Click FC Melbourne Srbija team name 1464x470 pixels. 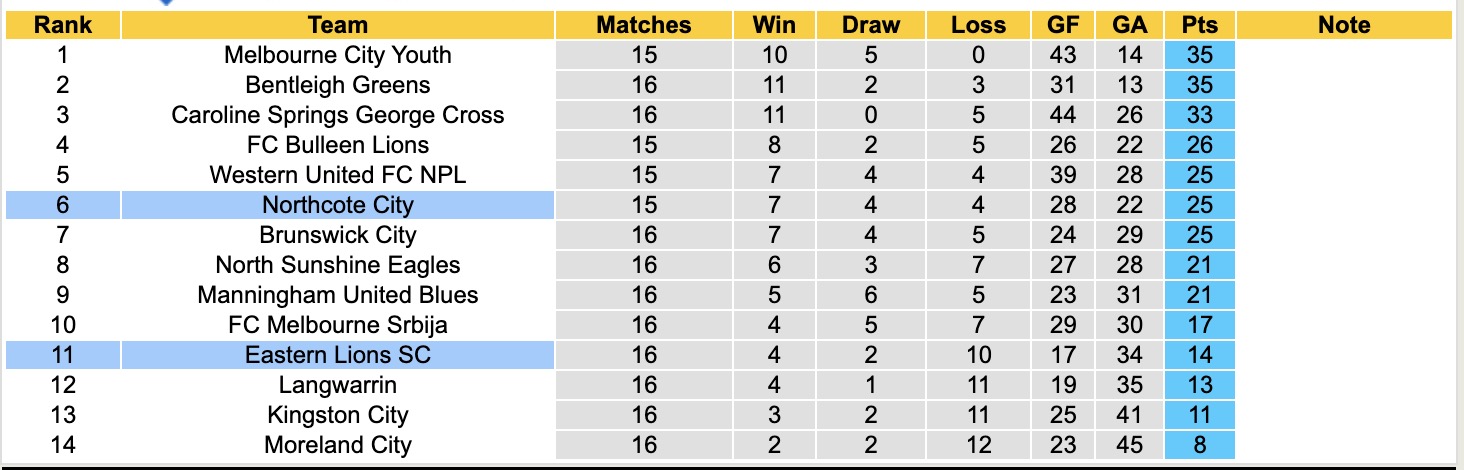338,325
